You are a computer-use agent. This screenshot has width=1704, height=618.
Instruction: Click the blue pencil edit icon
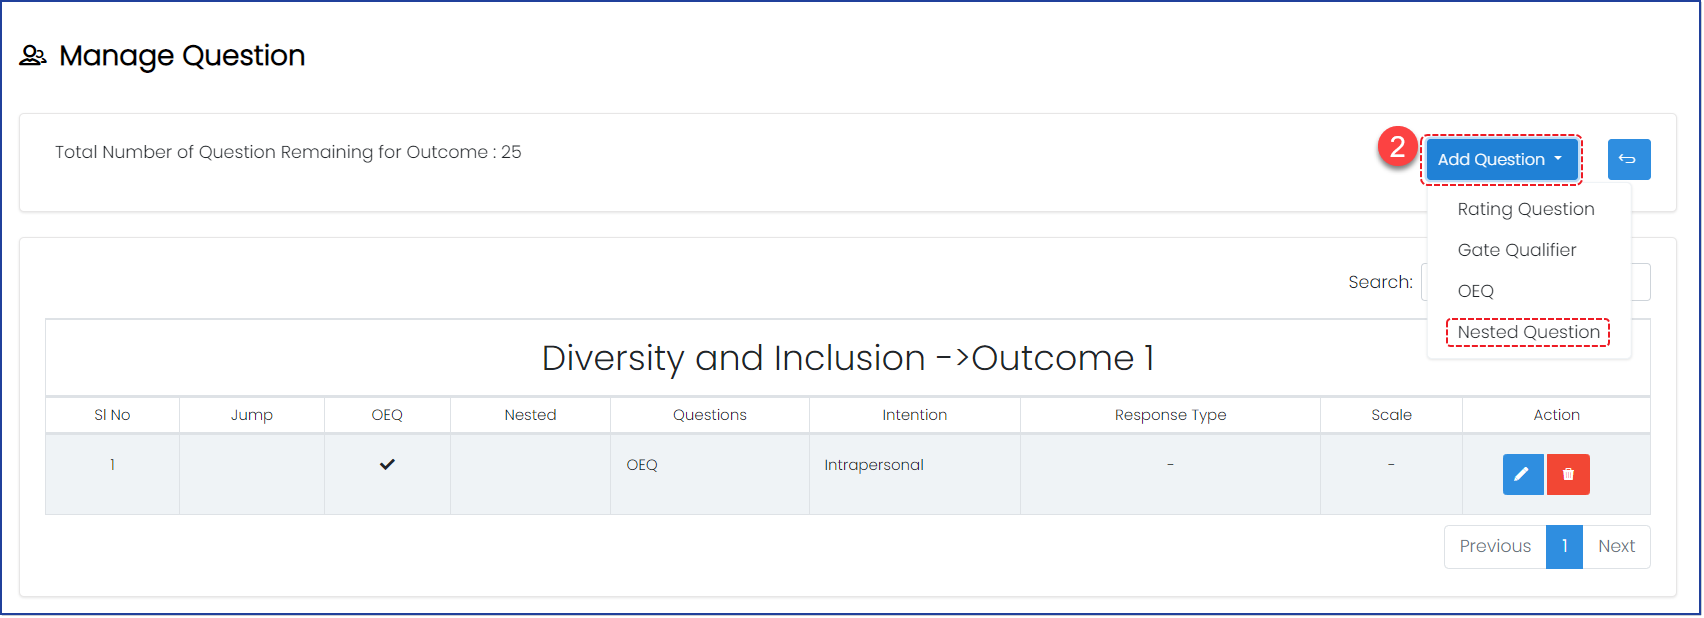tap(1522, 474)
